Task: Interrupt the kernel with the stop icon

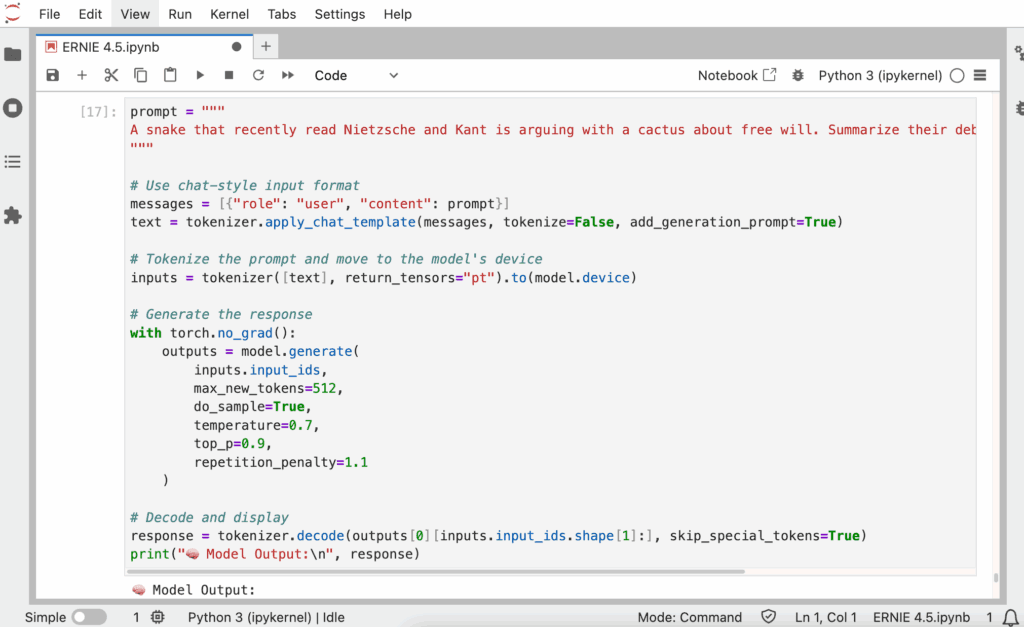Action: click(x=229, y=75)
